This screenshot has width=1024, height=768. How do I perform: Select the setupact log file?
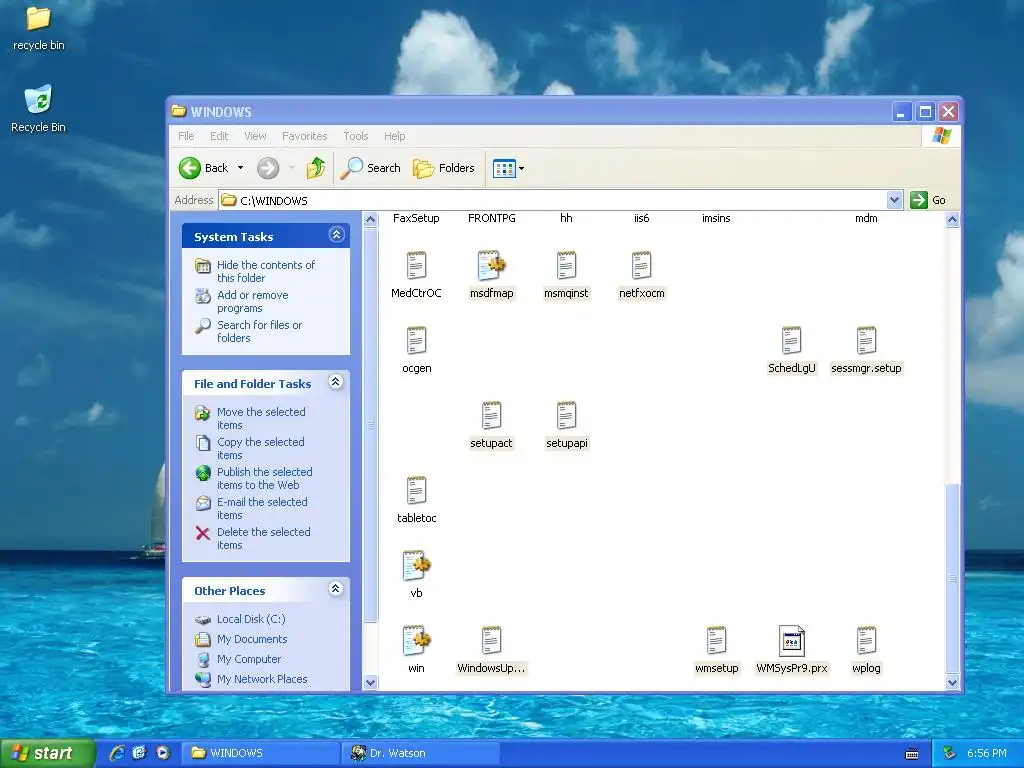(491, 416)
